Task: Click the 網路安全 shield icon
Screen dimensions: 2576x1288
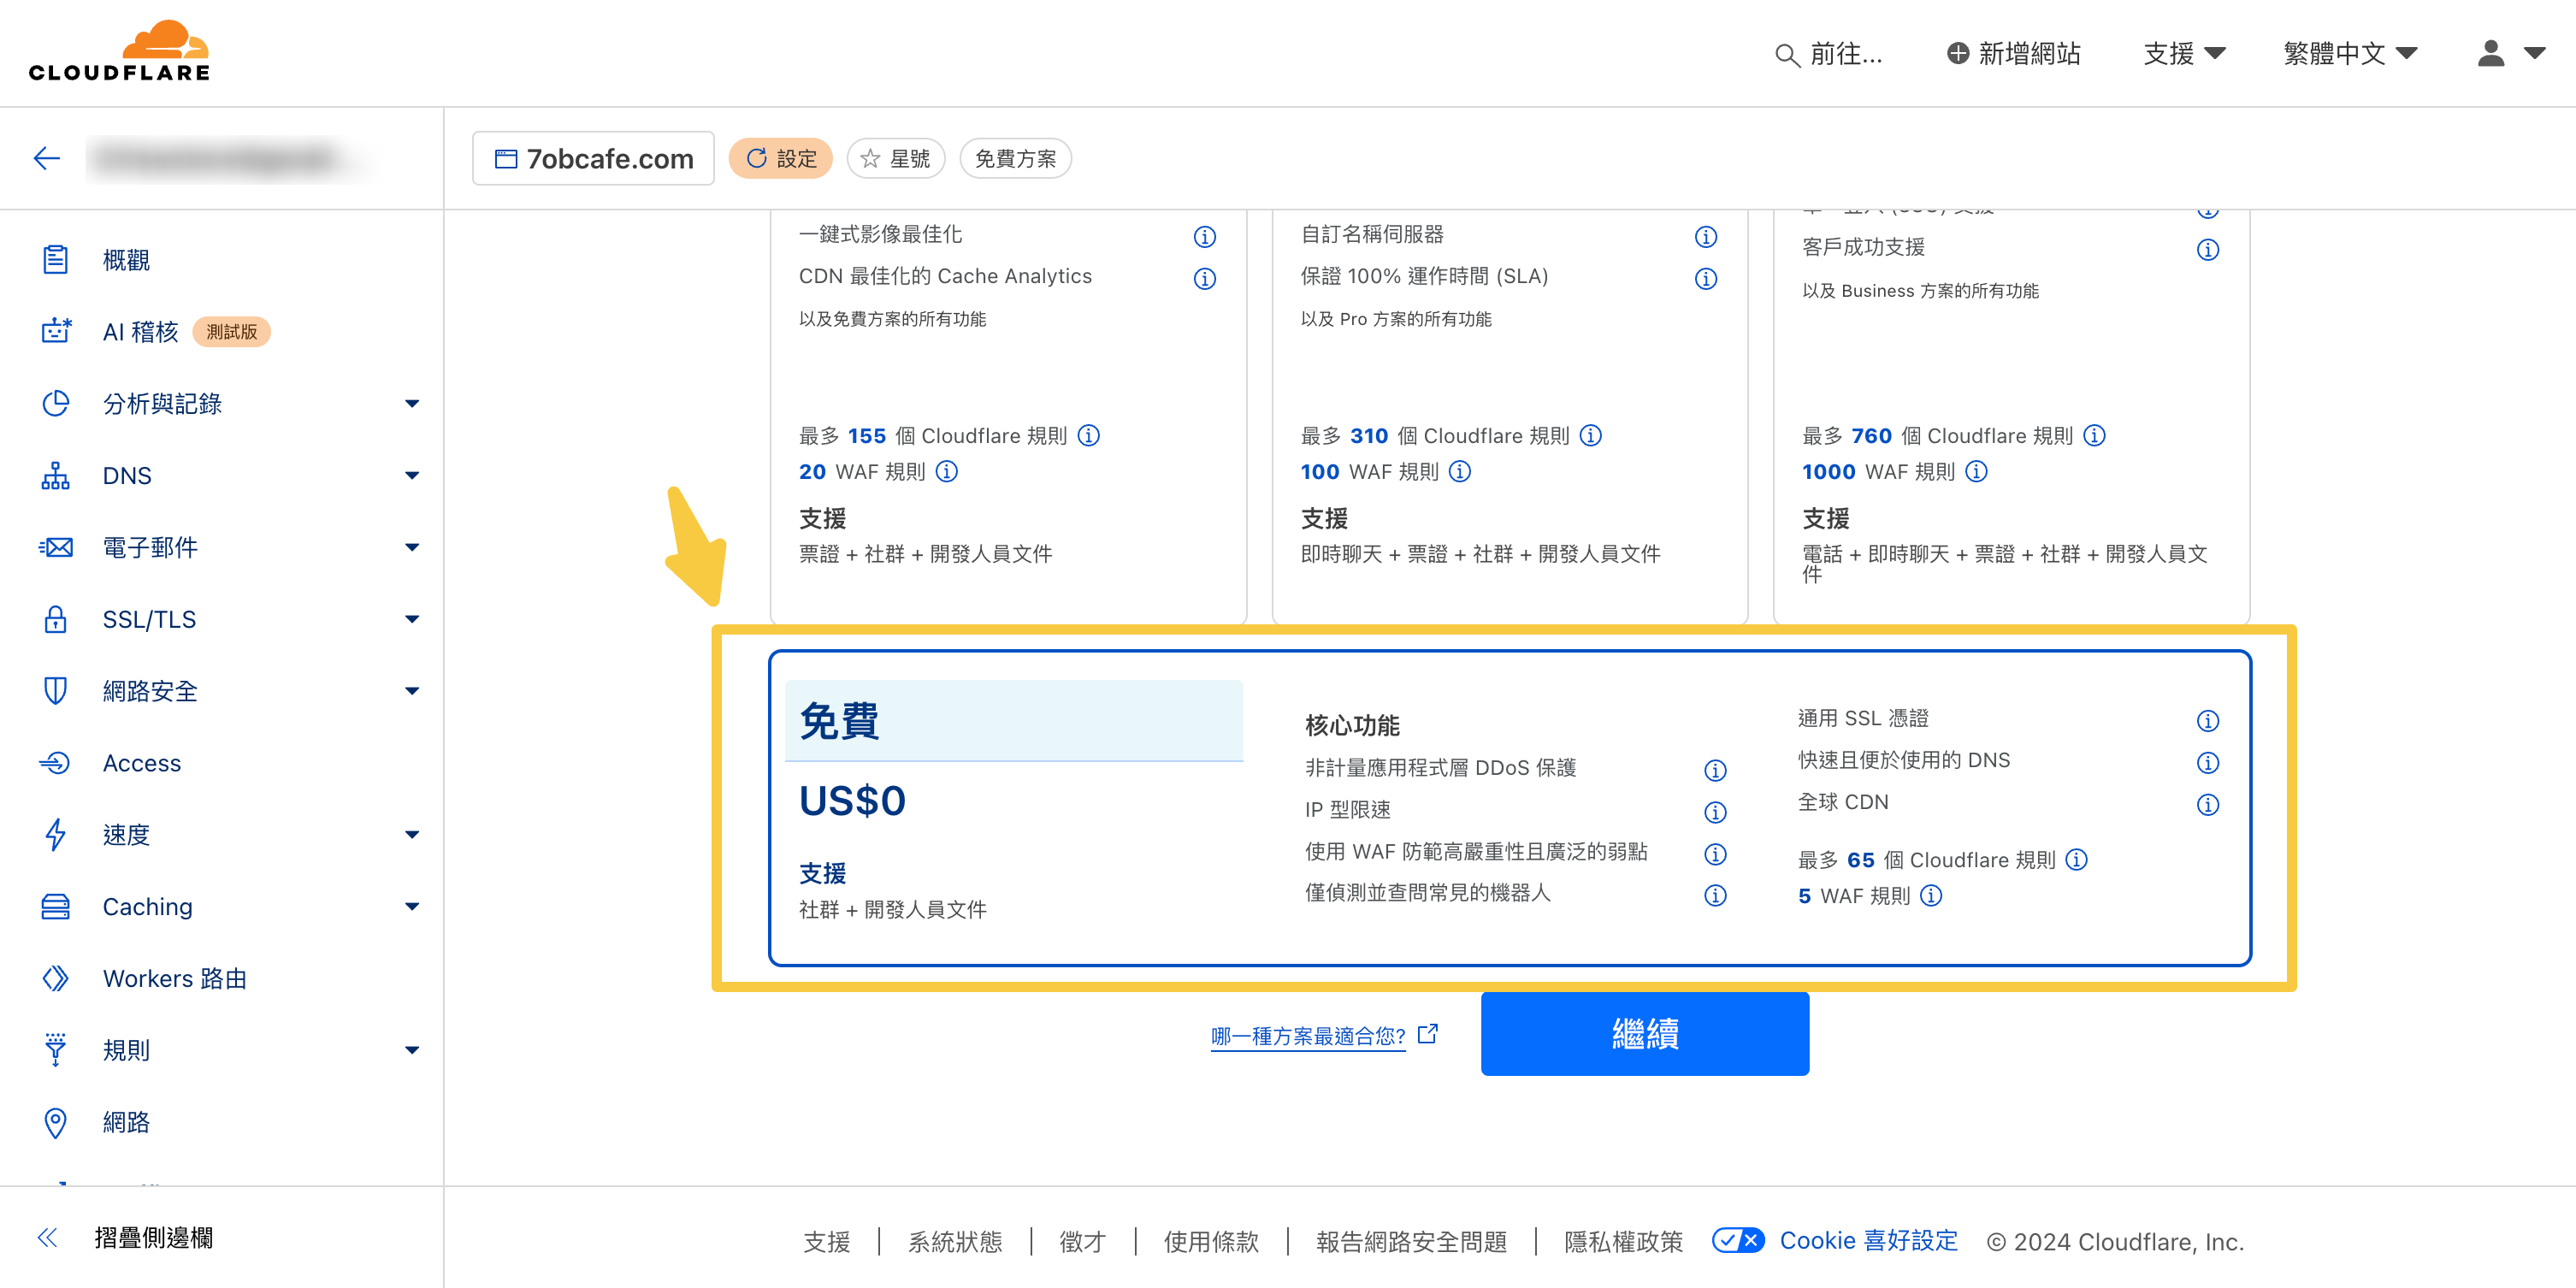Action: (56, 691)
